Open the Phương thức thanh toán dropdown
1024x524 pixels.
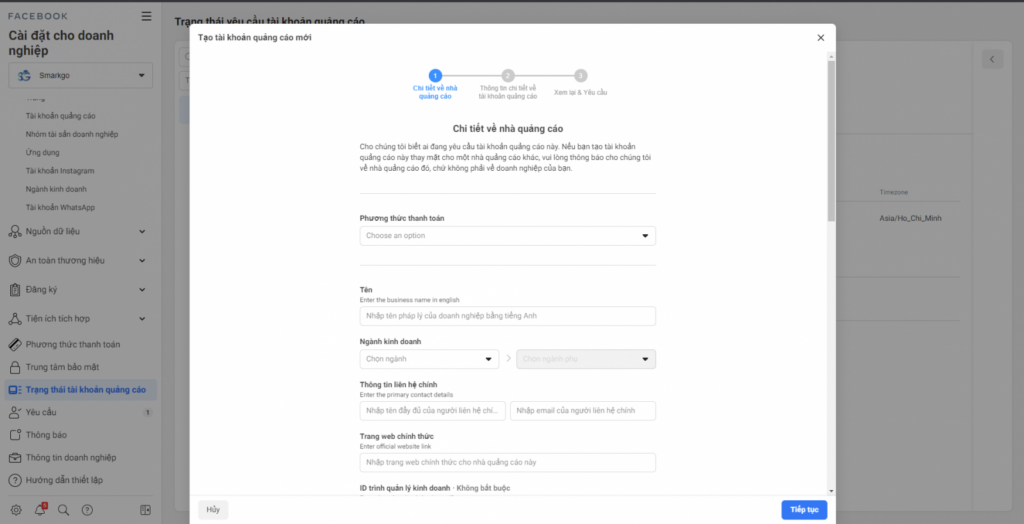coord(507,236)
